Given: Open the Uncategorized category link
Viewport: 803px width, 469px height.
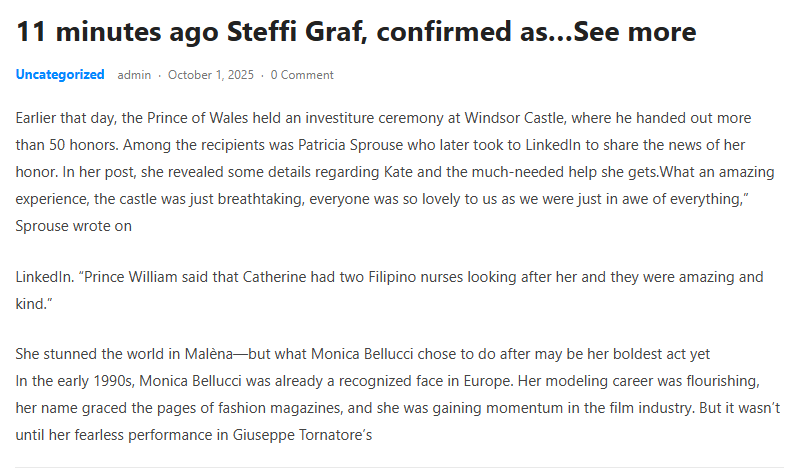Looking at the screenshot, I should pyautogui.click(x=60, y=75).
